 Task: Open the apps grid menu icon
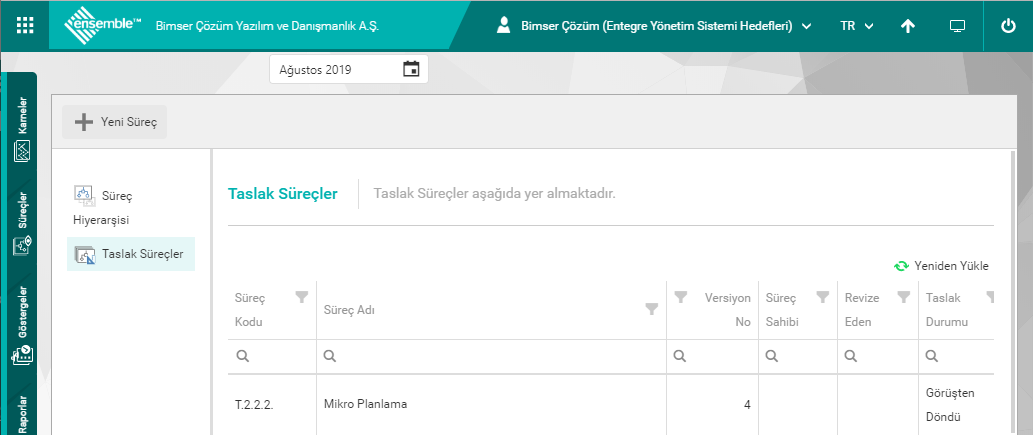(x=24, y=26)
